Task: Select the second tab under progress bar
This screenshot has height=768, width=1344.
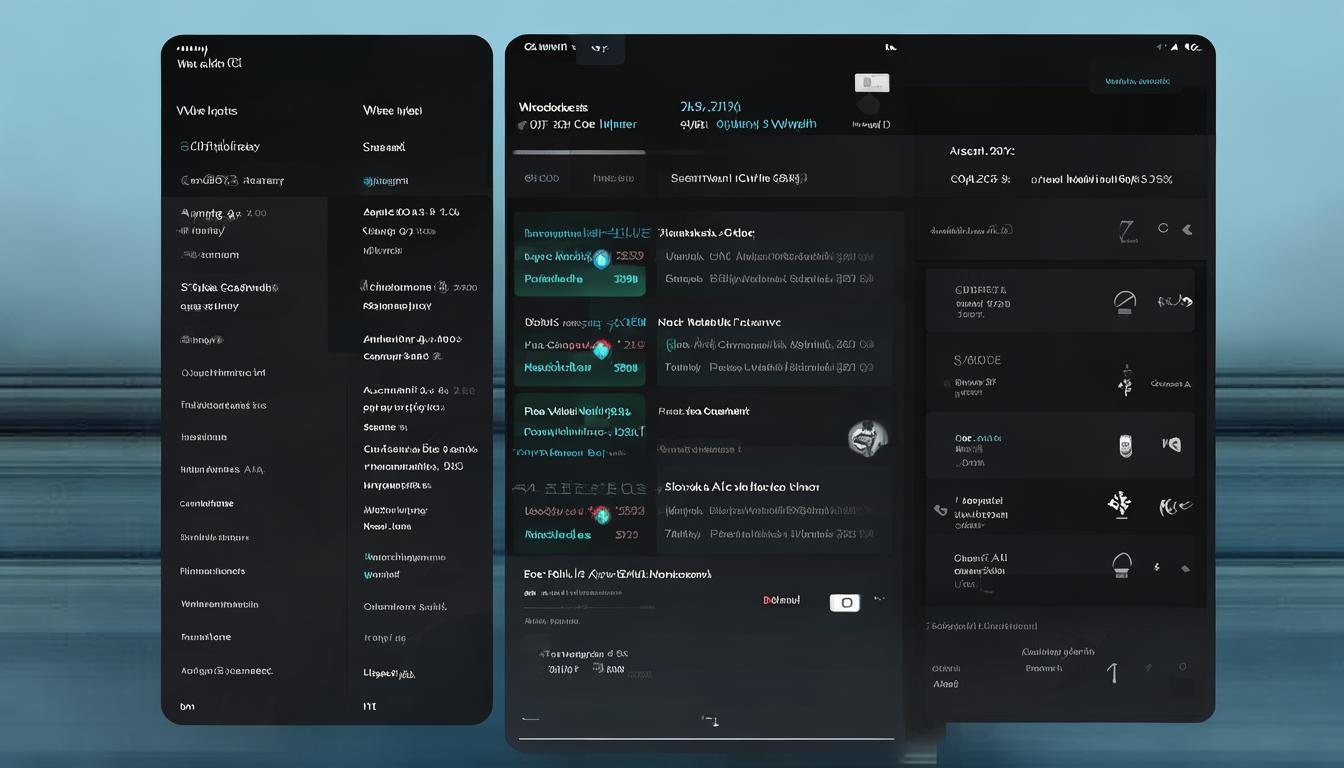Action: 613,179
